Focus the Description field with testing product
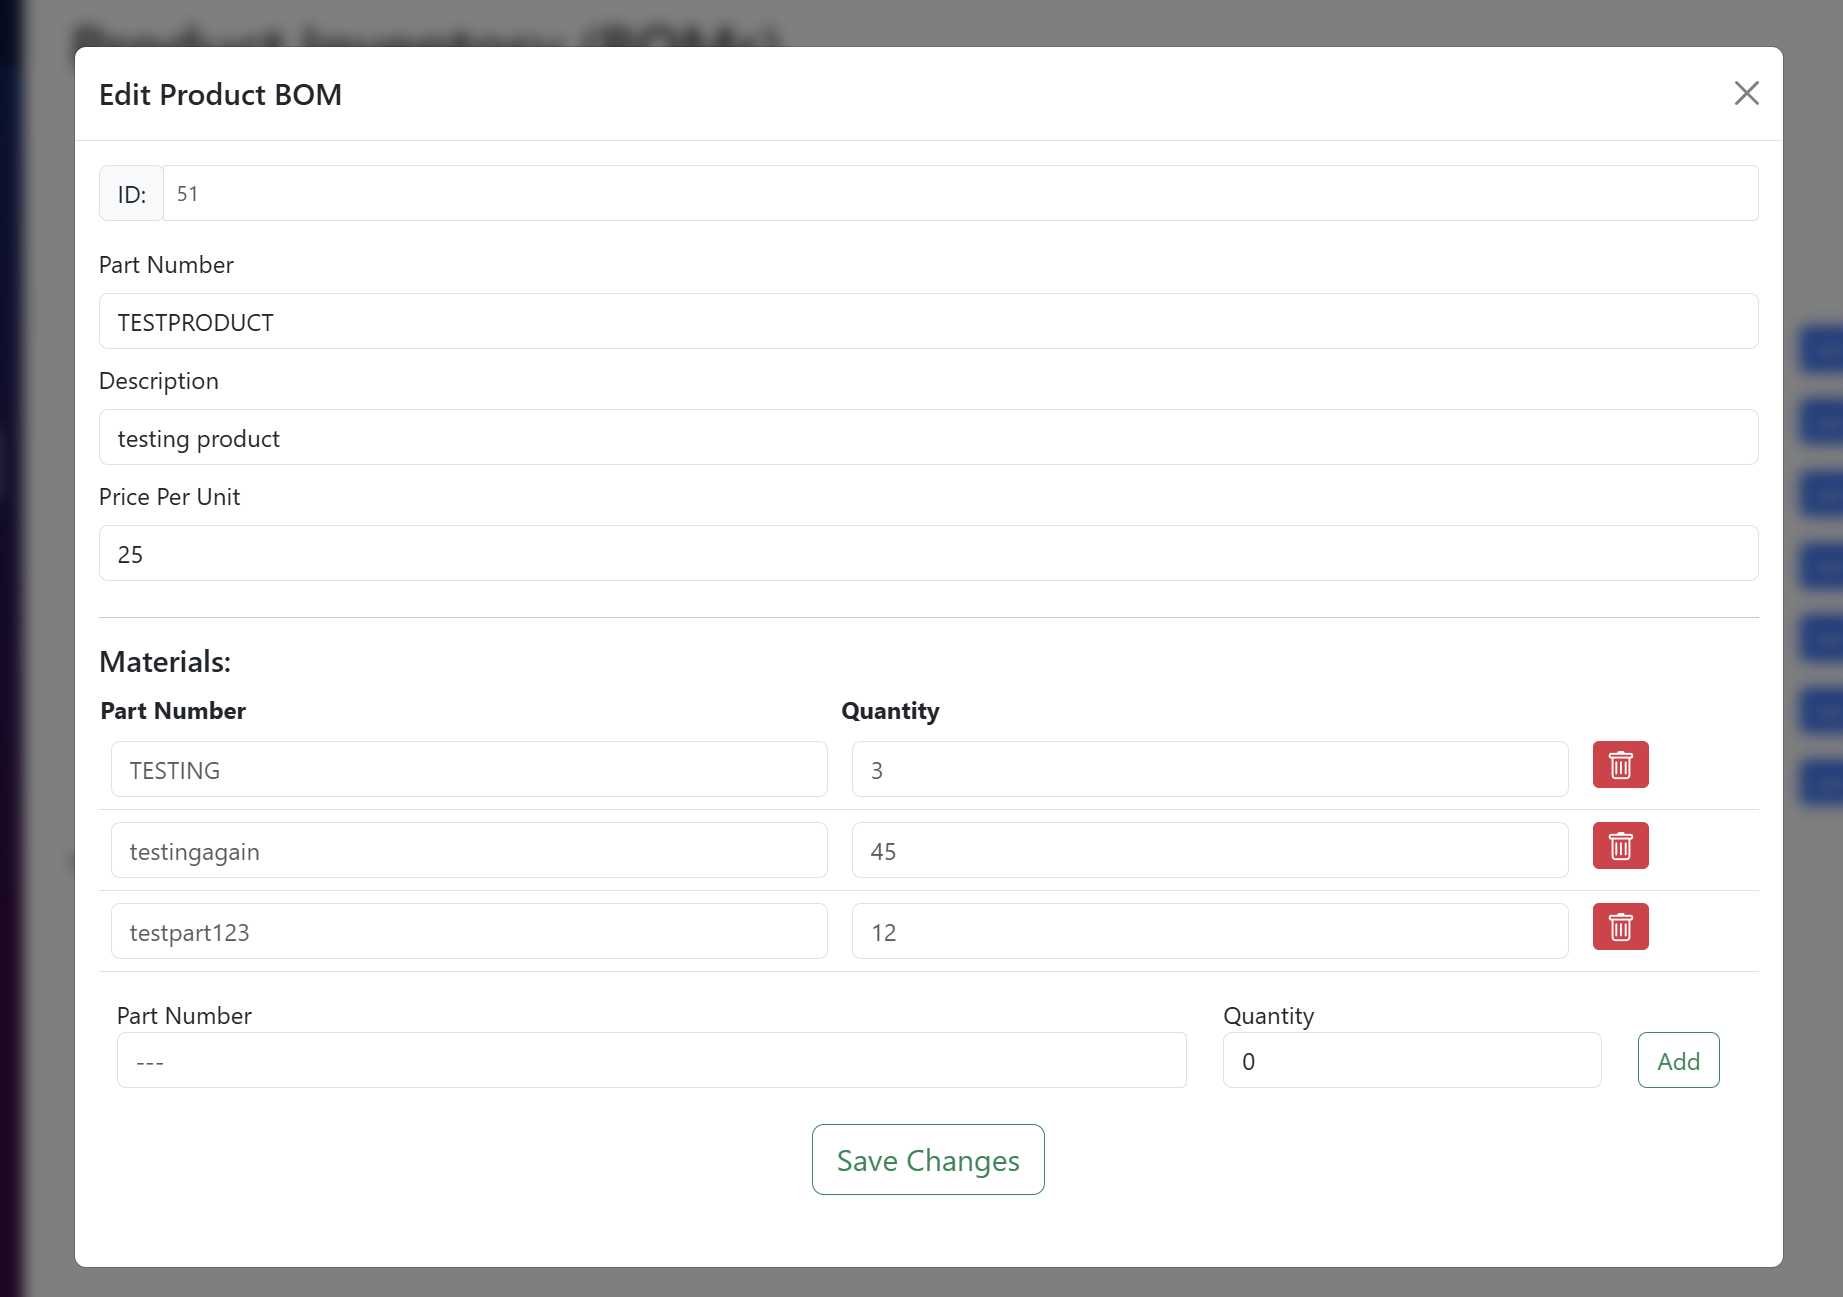1843x1297 pixels. pos(928,437)
